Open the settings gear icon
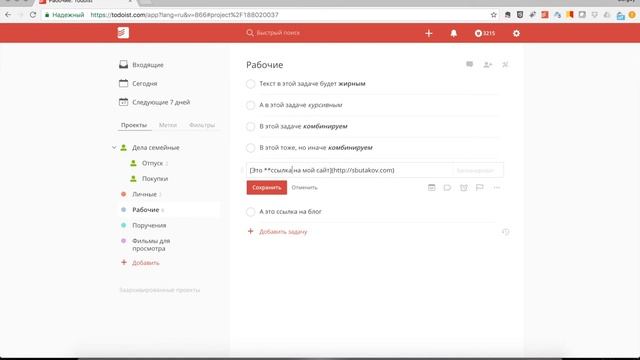Image resolution: width=640 pixels, height=360 pixels. (x=516, y=33)
